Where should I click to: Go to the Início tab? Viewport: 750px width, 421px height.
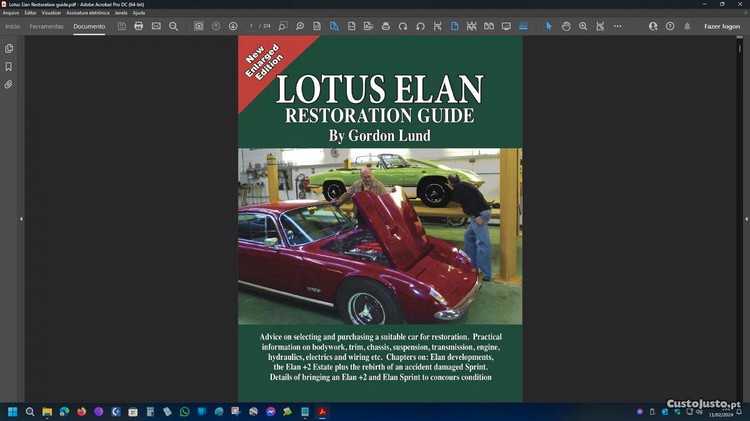point(12,26)
